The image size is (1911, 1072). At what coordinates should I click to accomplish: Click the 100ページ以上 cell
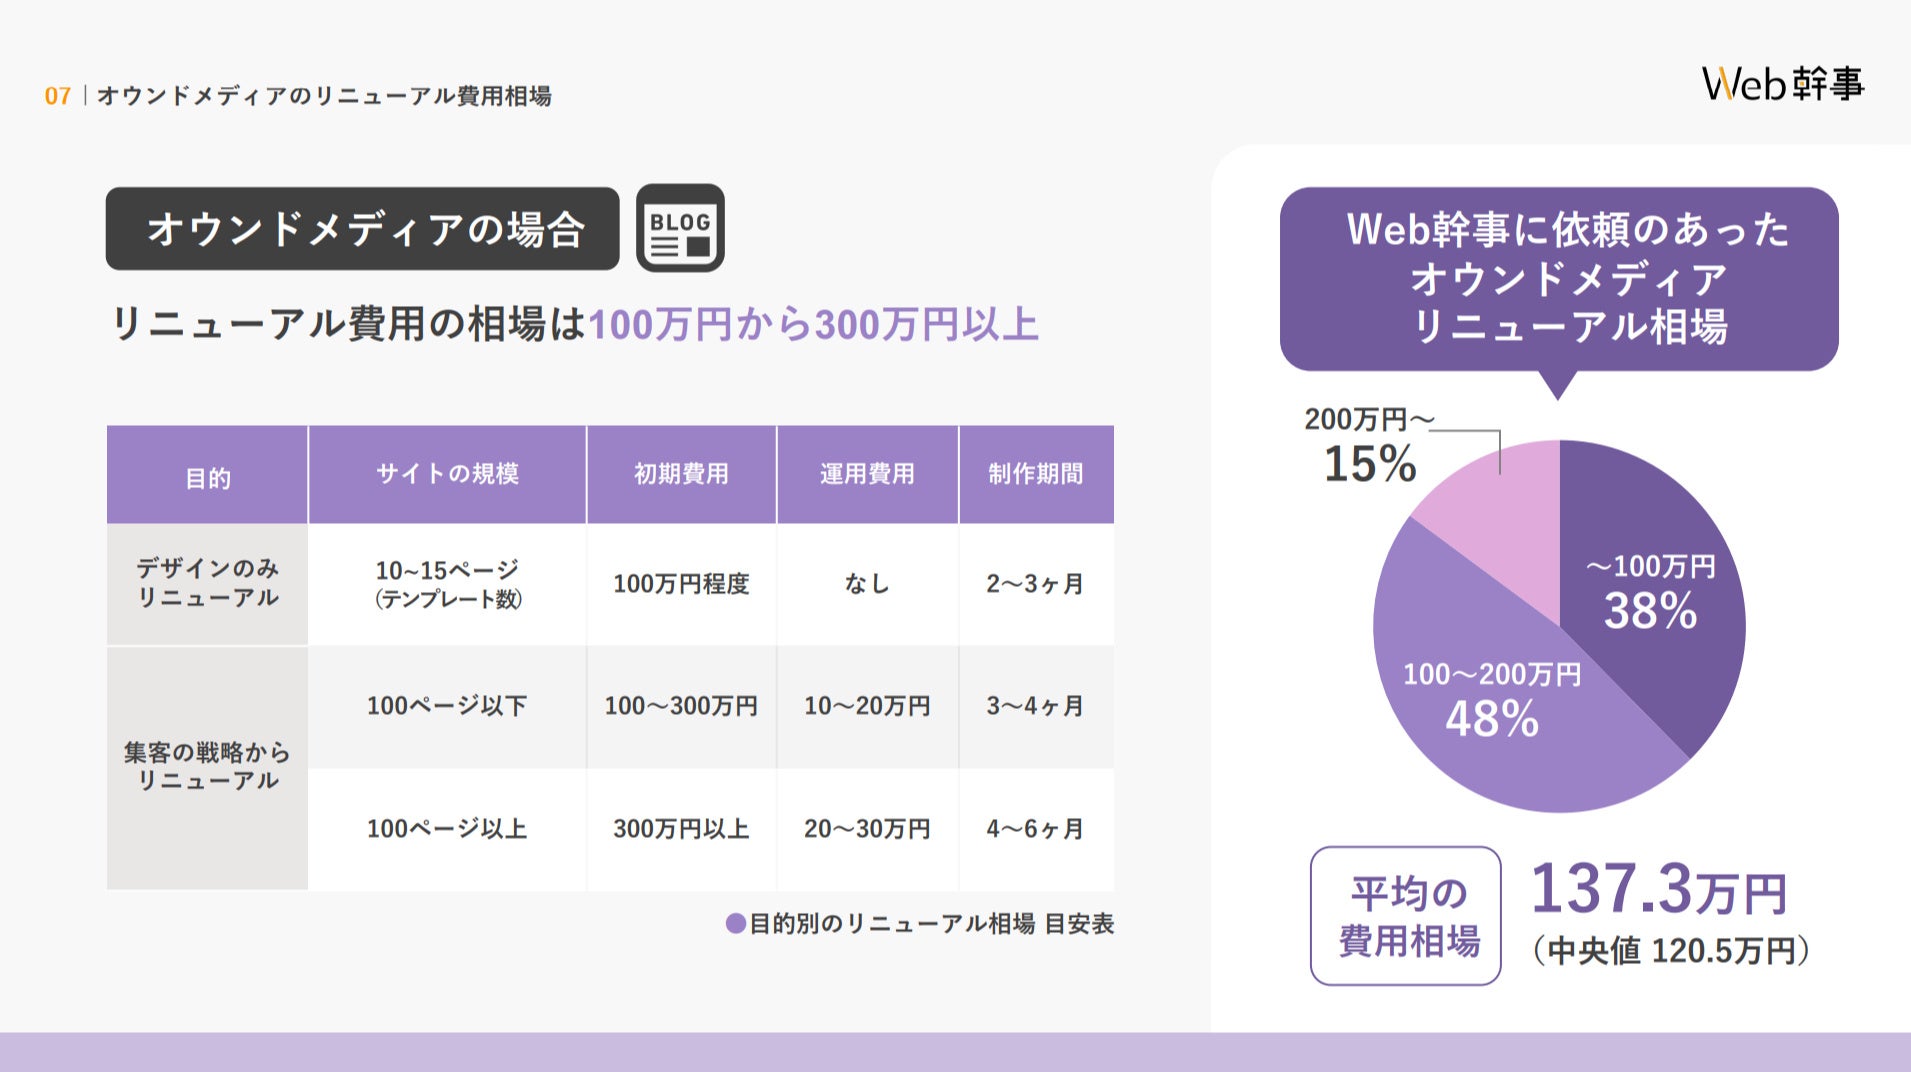447,829
